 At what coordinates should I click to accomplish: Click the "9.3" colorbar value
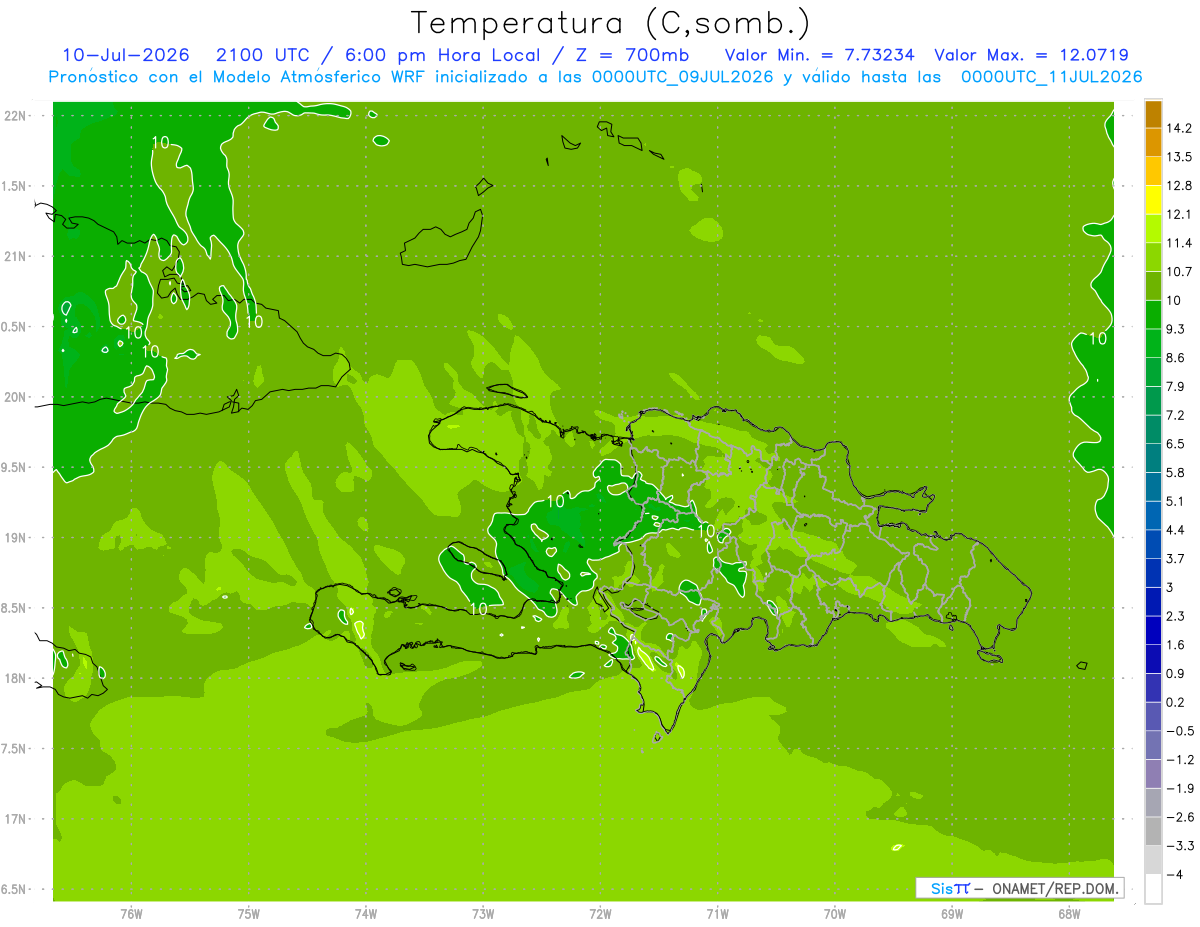click(1175, 329)
